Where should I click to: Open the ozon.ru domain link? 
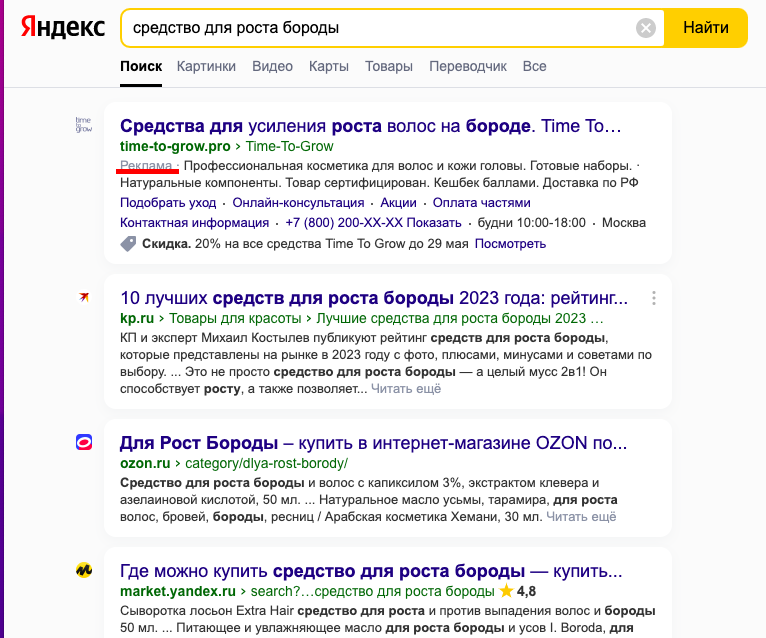point(145,463)
